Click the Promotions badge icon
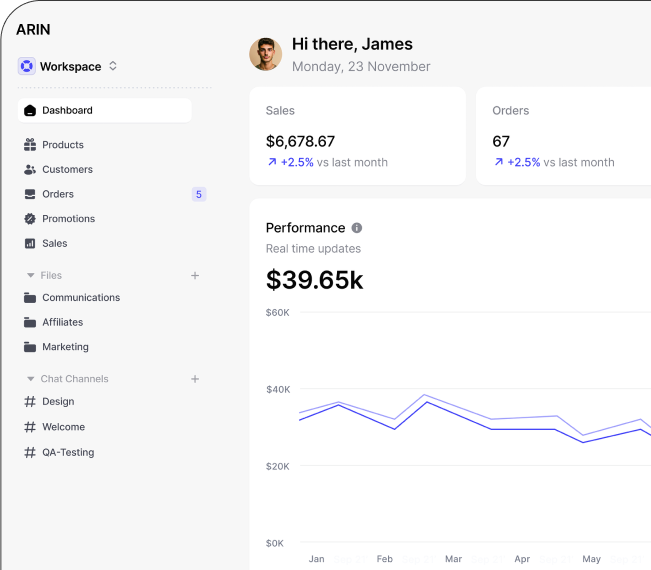 tap(30, 219)
